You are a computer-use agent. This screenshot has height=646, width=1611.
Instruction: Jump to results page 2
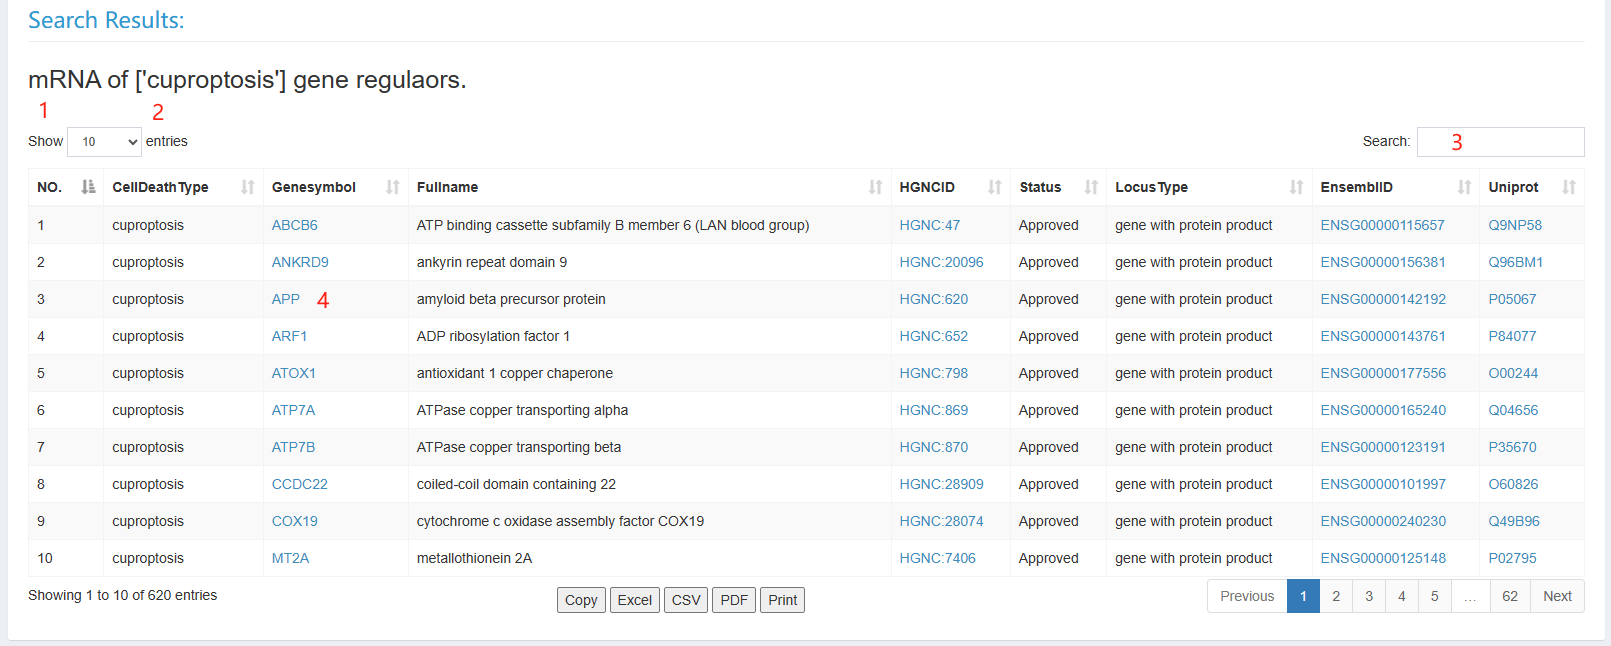(1336, 596)
